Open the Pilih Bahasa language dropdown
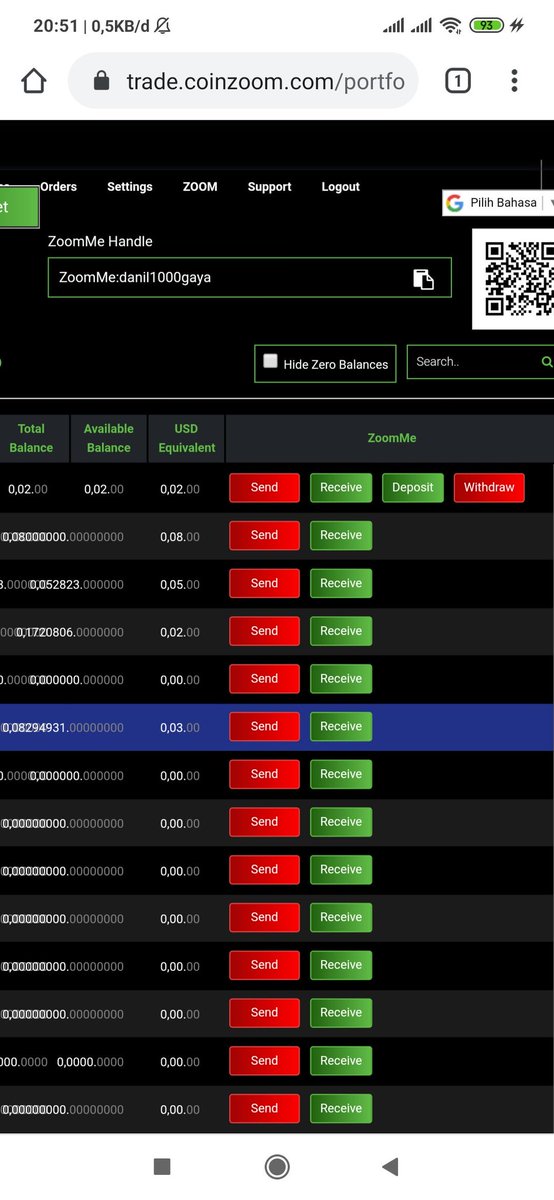The height and width of the screenshot is (1200, 554). pyautogui.click(x=498, y=203)
